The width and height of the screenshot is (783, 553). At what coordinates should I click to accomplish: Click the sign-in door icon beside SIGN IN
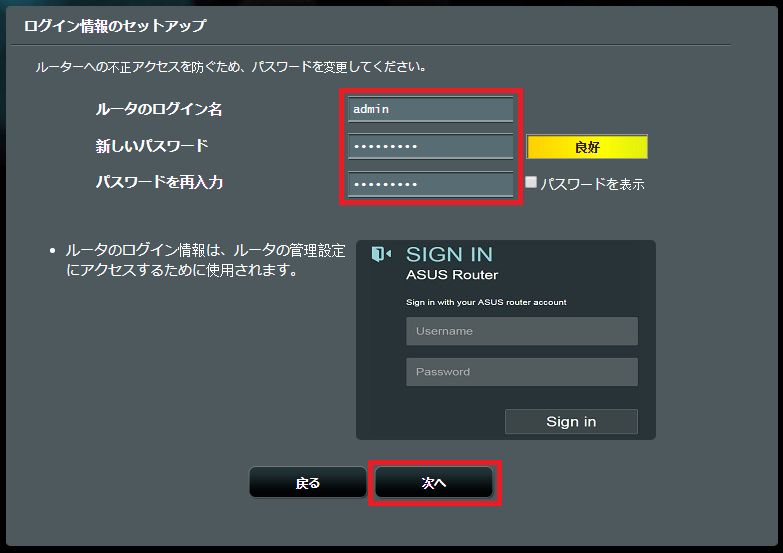point(381,254)
